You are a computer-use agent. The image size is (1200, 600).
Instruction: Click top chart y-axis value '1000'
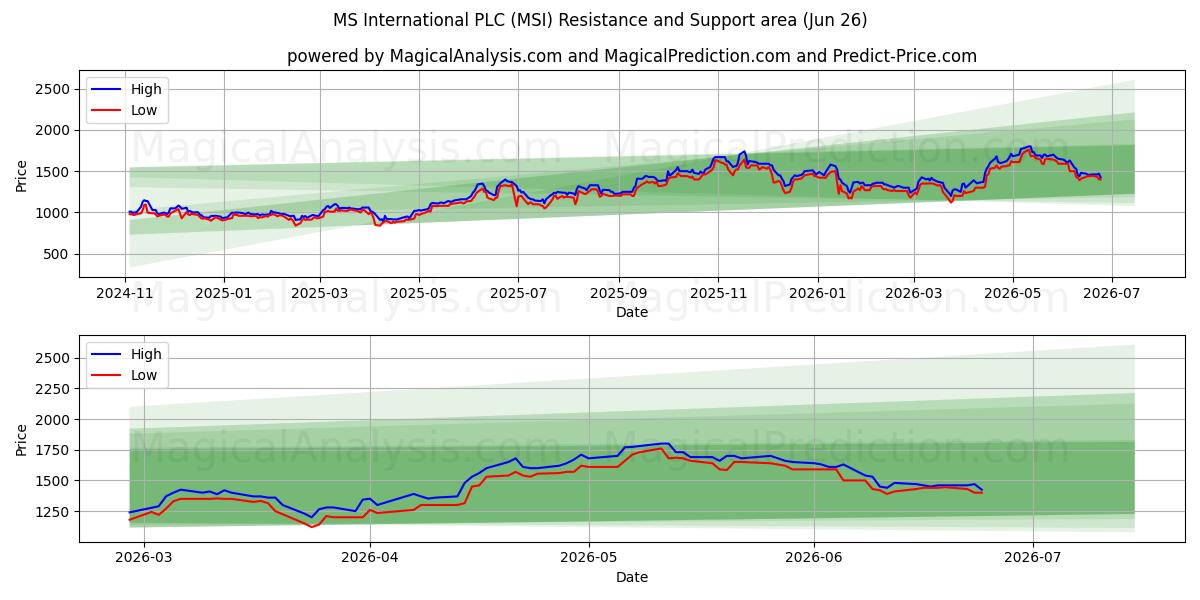(x=52, y=213)
